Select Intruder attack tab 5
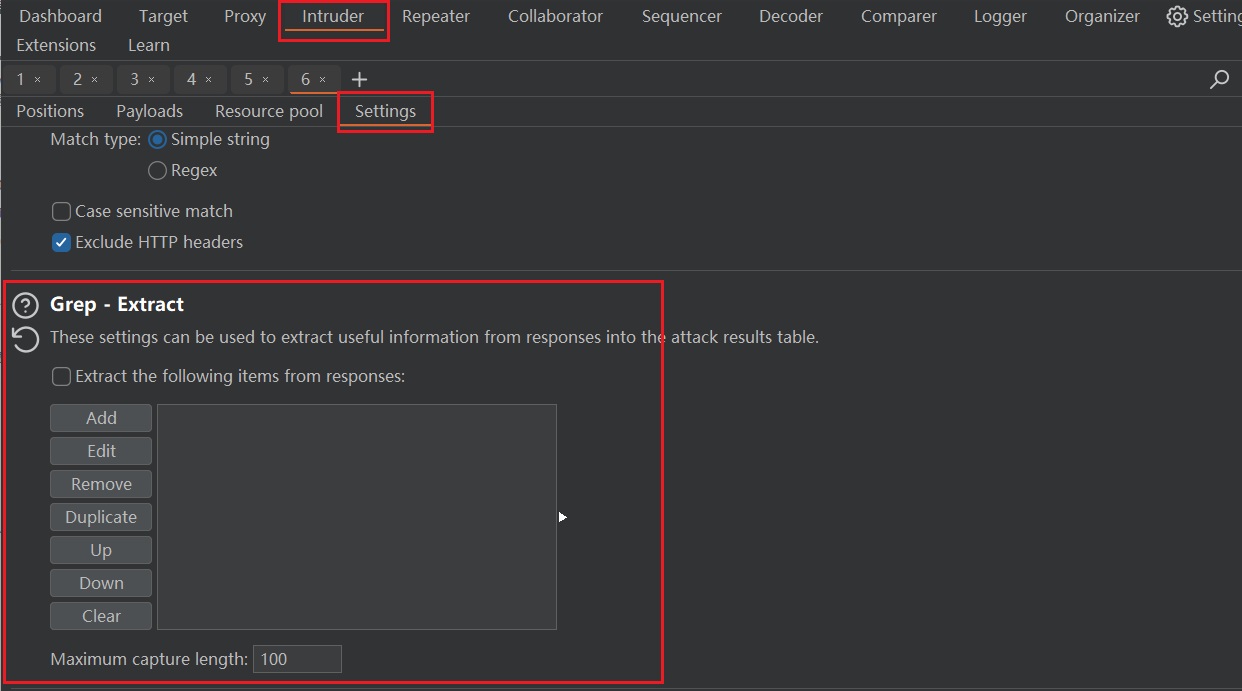 248,79
